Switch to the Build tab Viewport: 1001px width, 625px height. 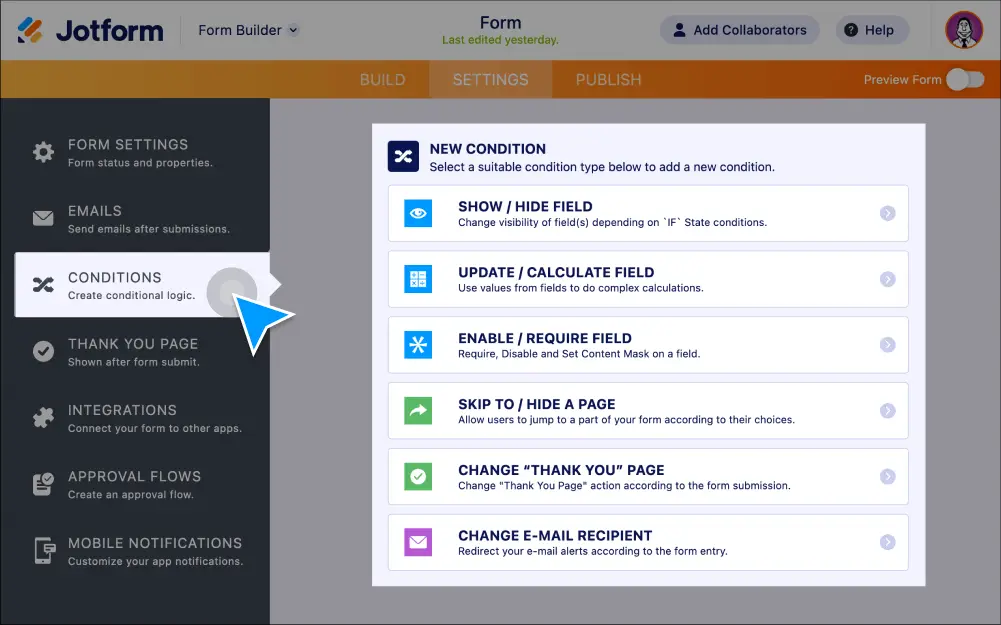[382, 80]
